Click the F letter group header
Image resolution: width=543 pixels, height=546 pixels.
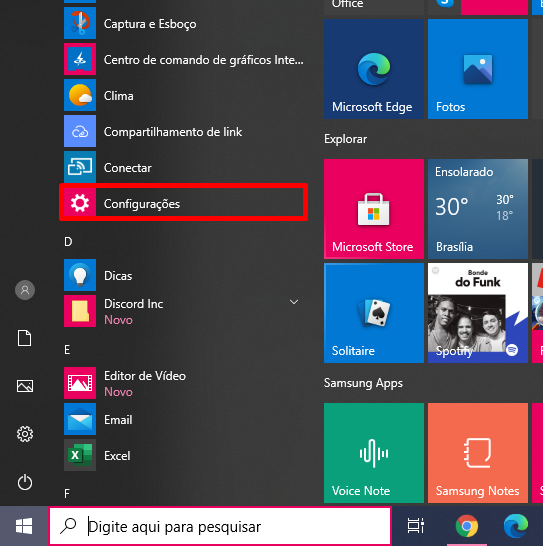pos(67,493)
